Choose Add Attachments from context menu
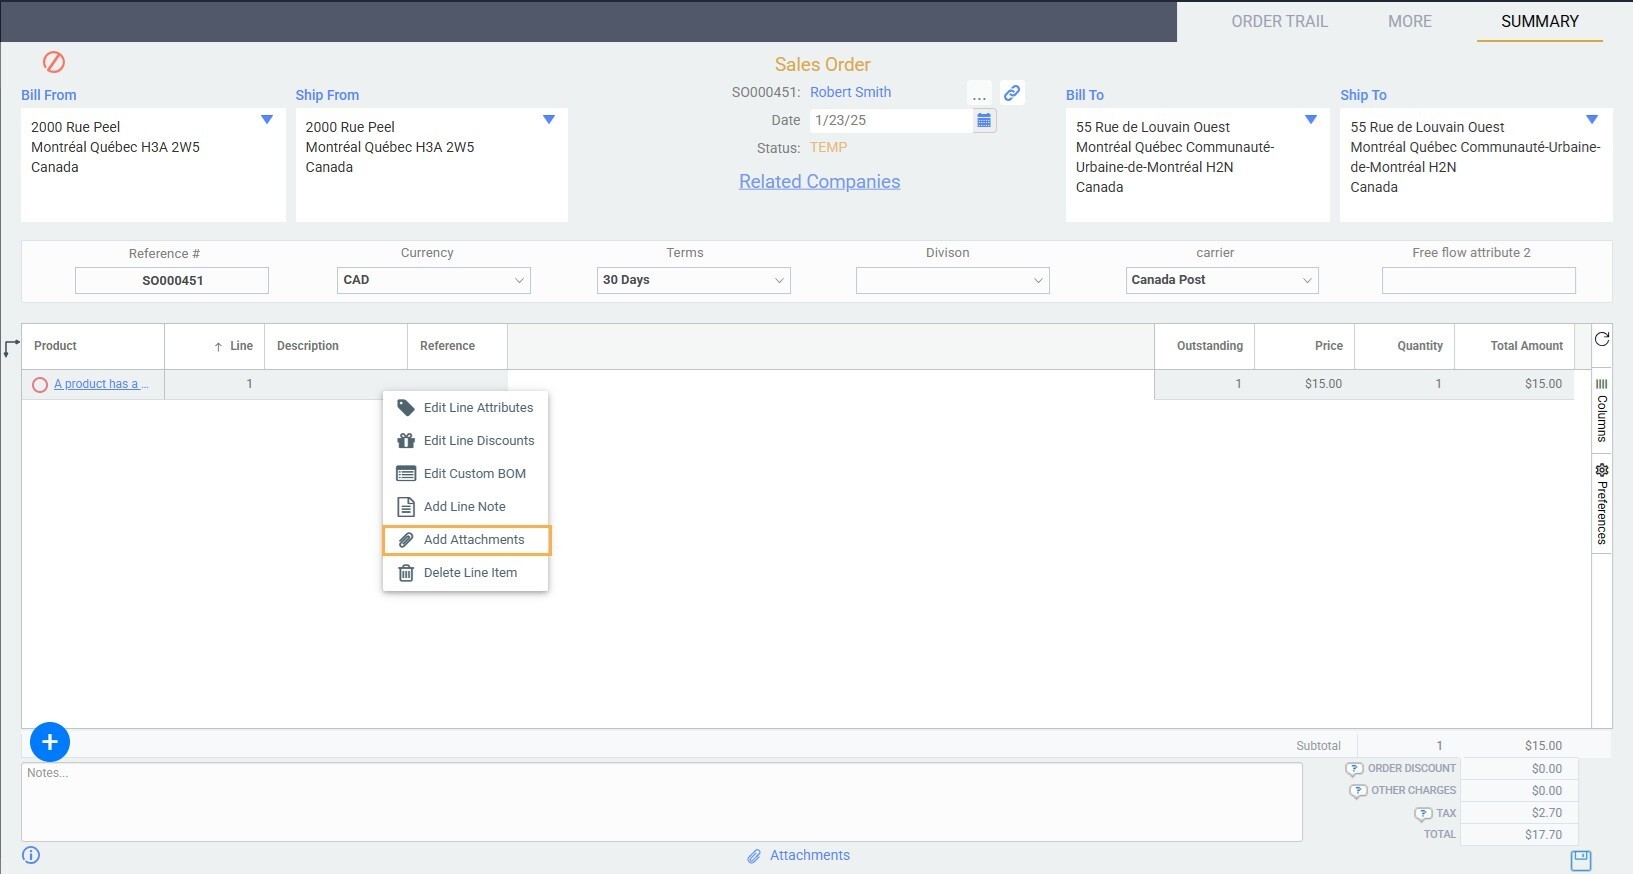The height and width of the screenshot is (874, 1633). (473, 540)
